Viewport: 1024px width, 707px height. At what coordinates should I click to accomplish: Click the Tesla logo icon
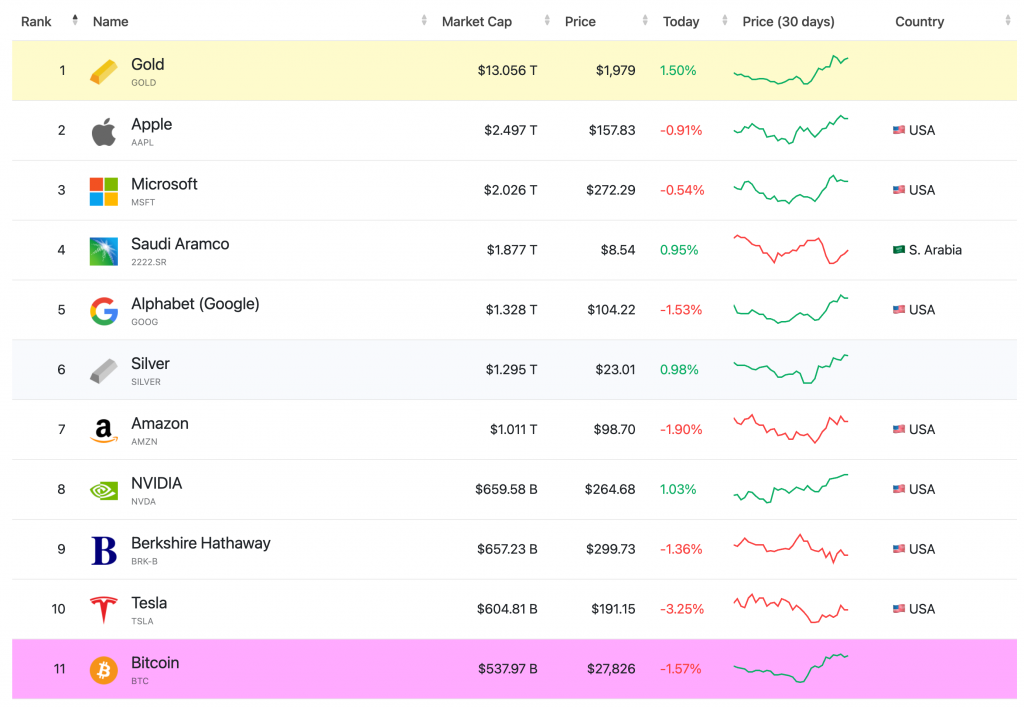104,610
